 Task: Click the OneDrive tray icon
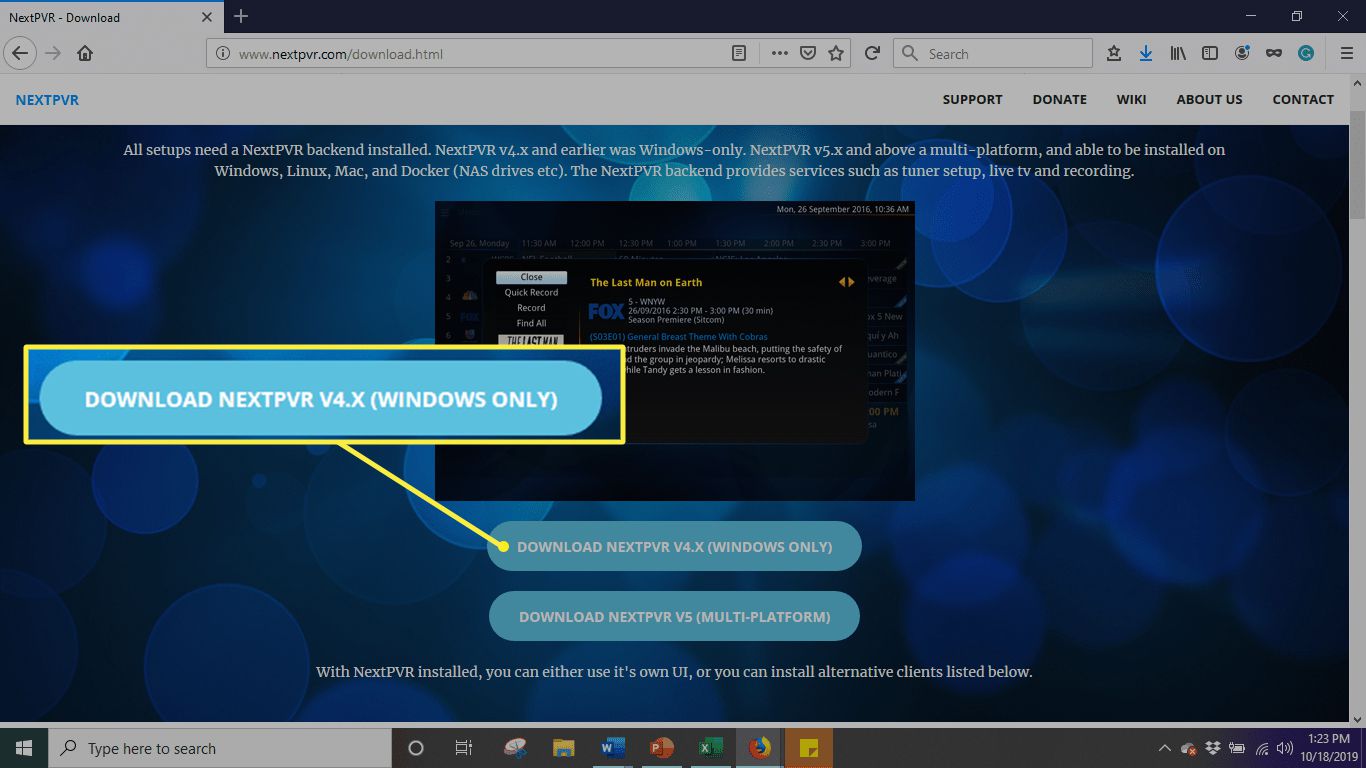[x=1189, y=748]
